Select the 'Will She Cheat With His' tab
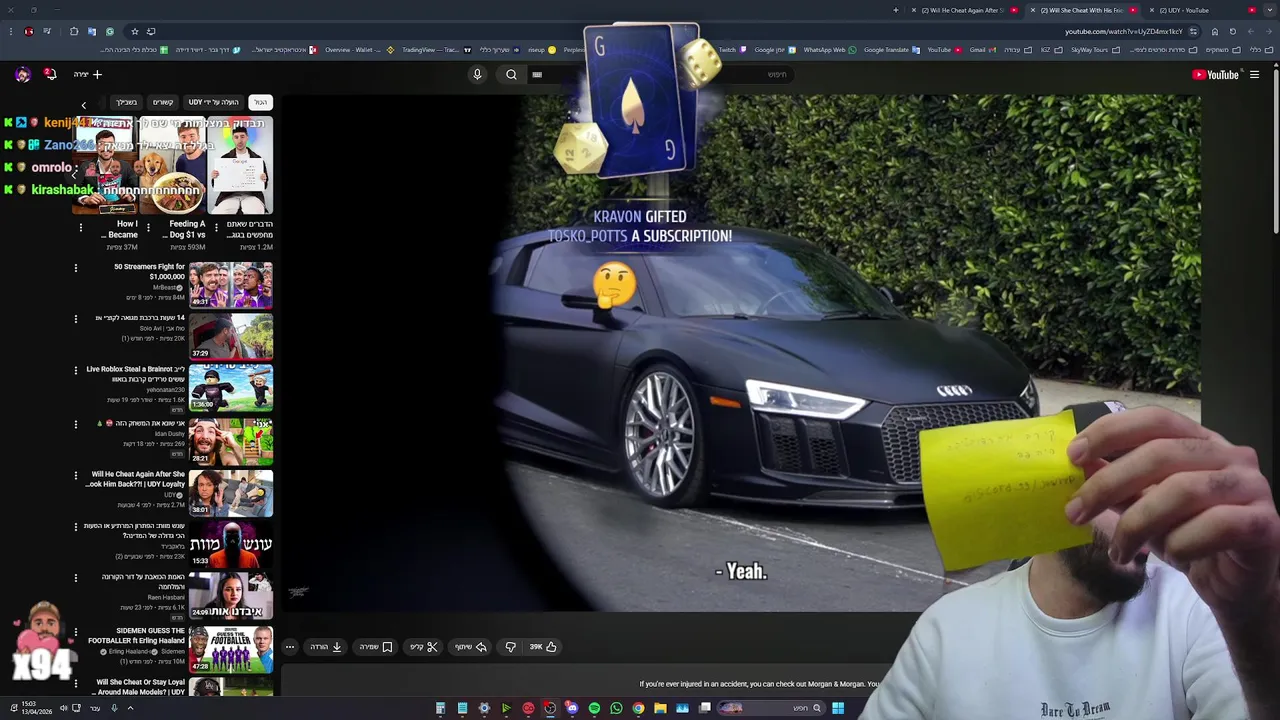 [1083, 10]
